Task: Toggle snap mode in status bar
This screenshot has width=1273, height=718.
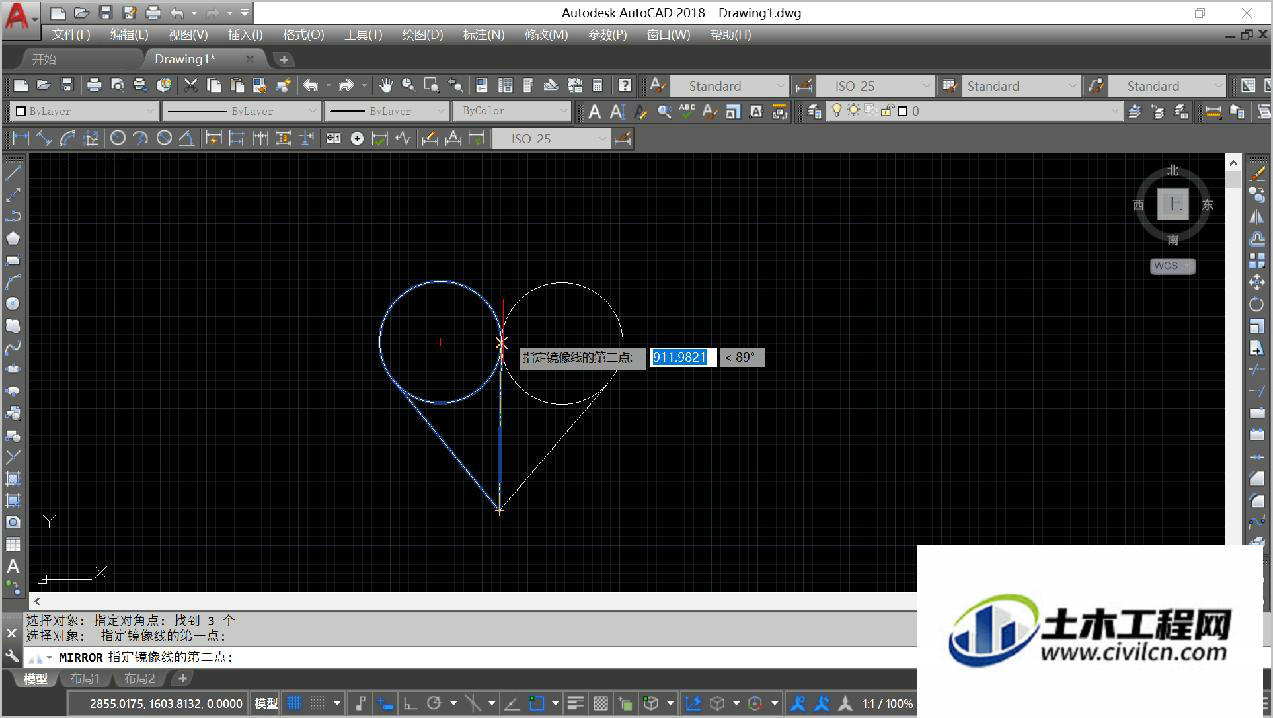Action: pos(318,703)
